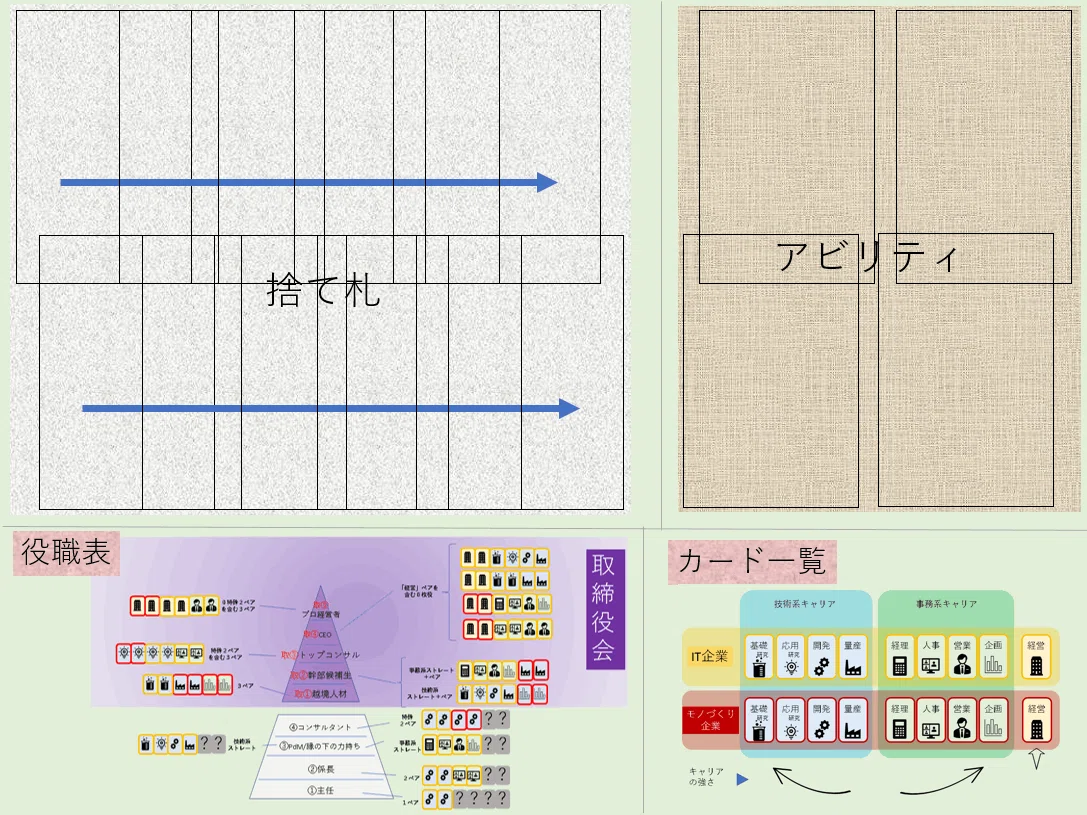The image size is (1087, 815).
Task: Click the purple 取締役会 banner
Action: [x=605, y=610]
